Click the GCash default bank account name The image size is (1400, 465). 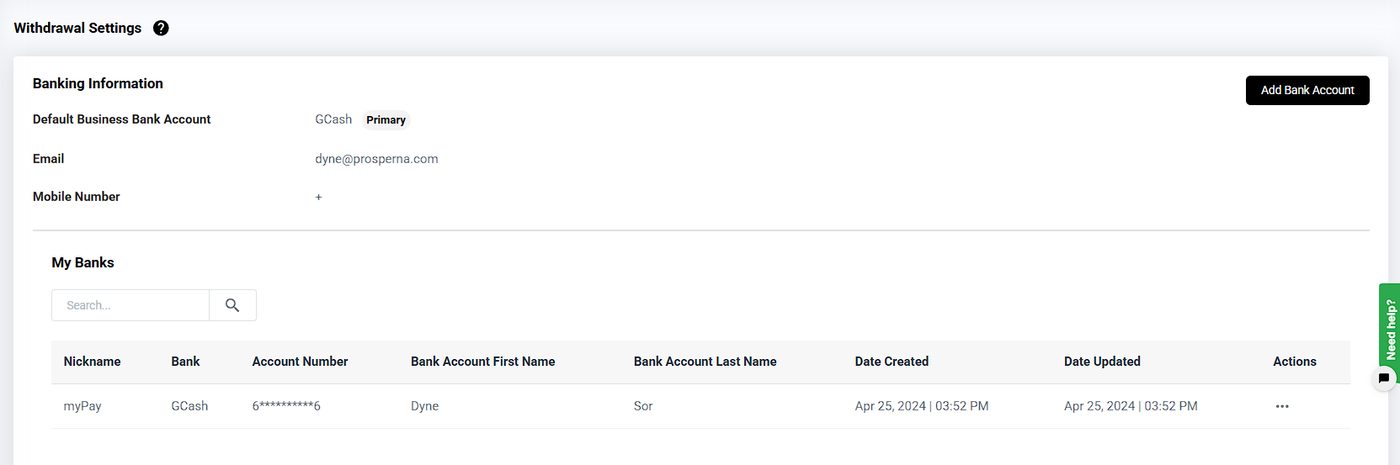[333, 119]
